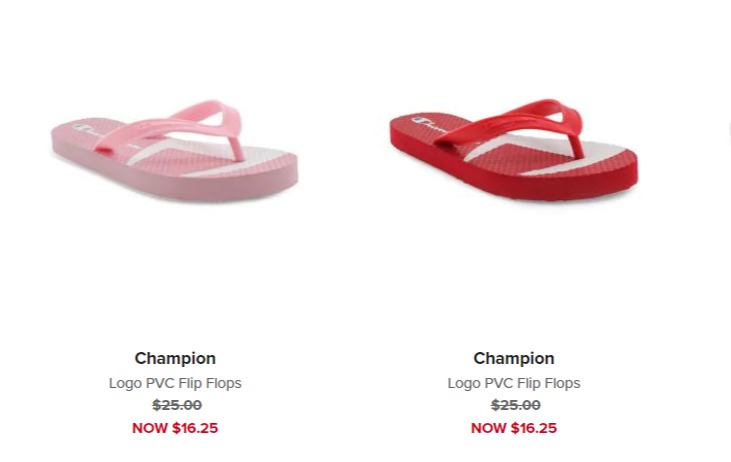
Task: Select crossed-out $25.00 price under pink sandal
Action: pos(177,405)
